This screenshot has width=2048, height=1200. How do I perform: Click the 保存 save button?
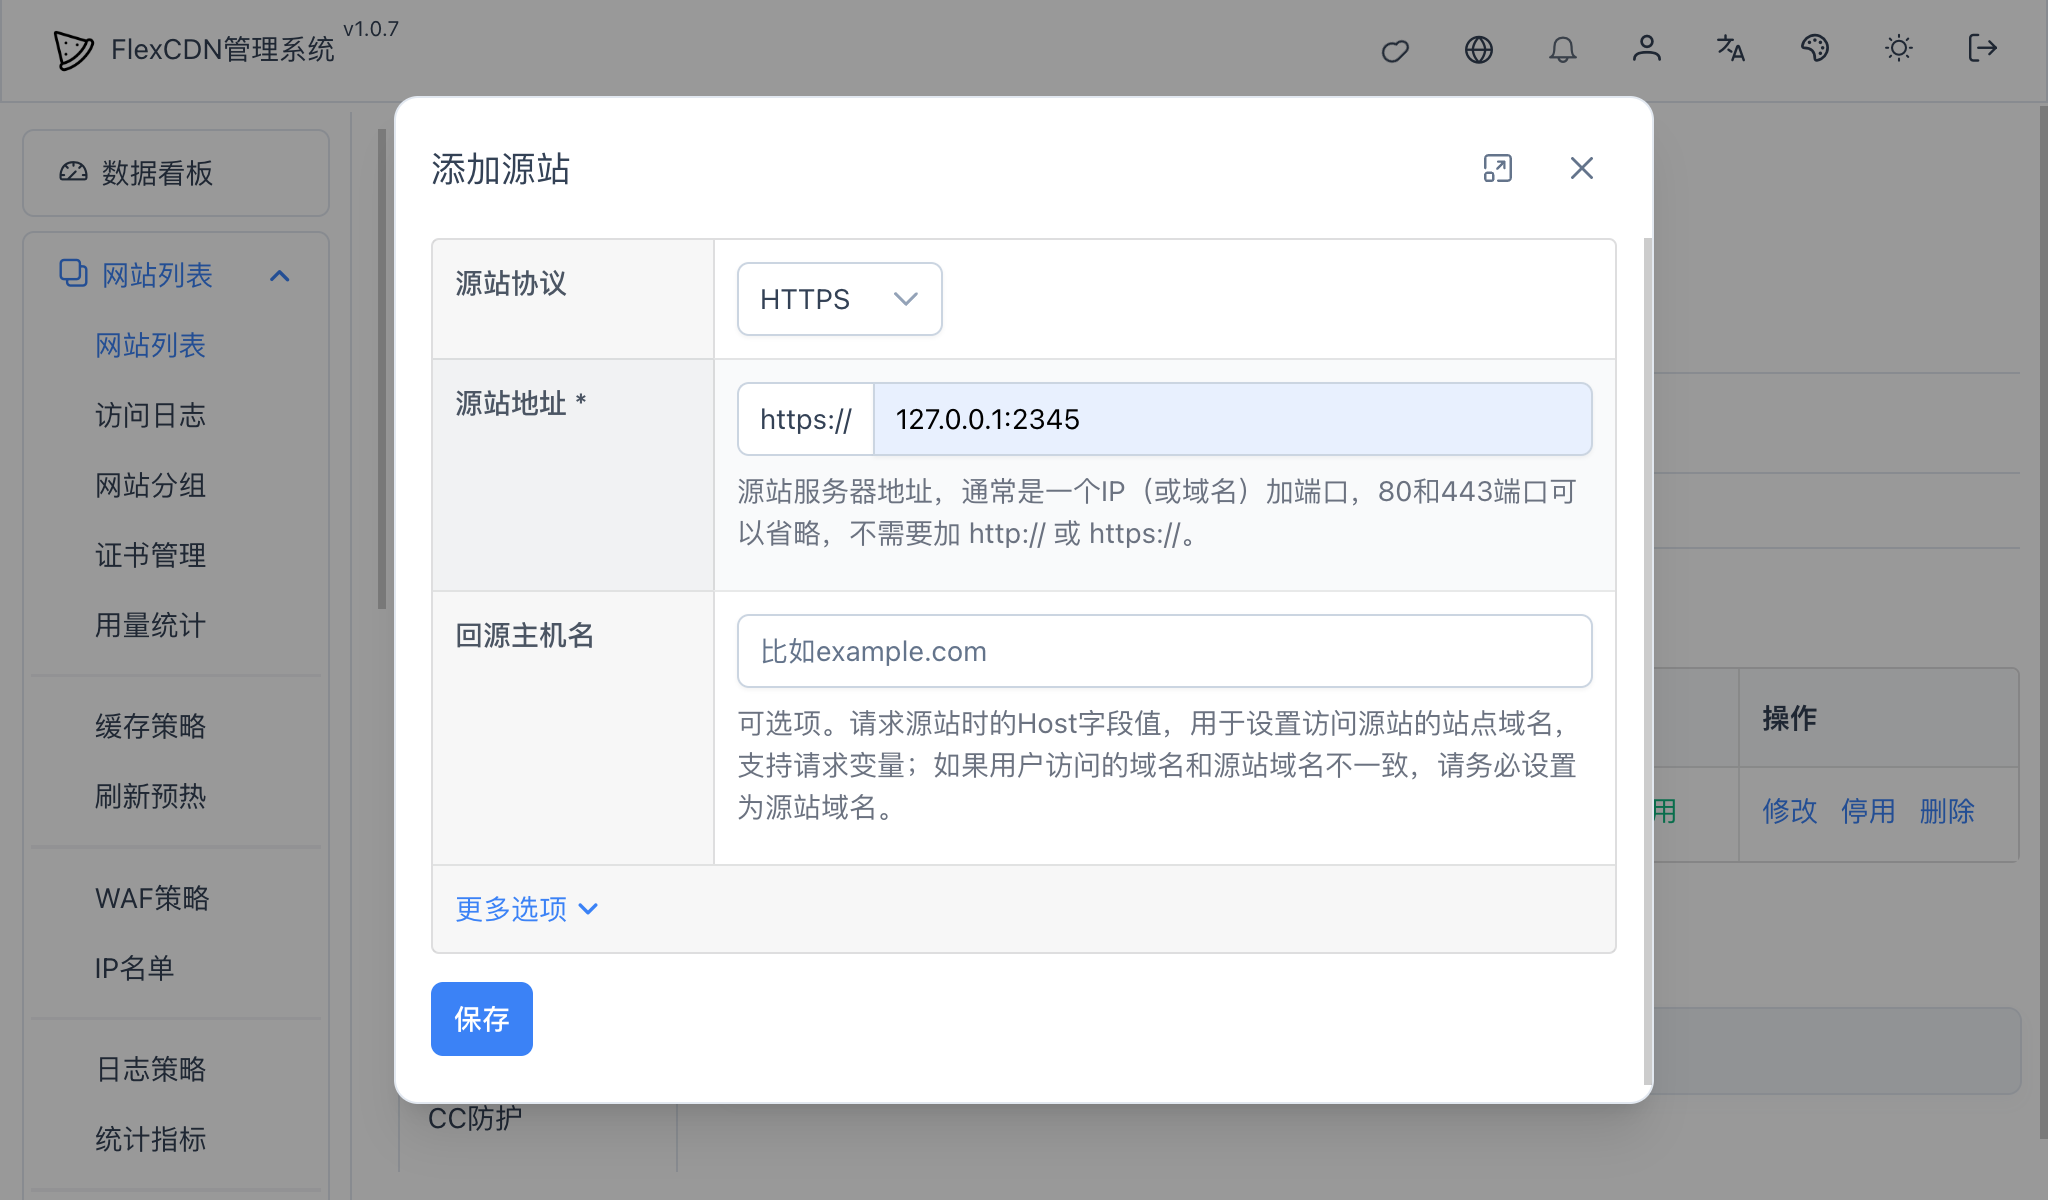click(x=481, y=1018)
